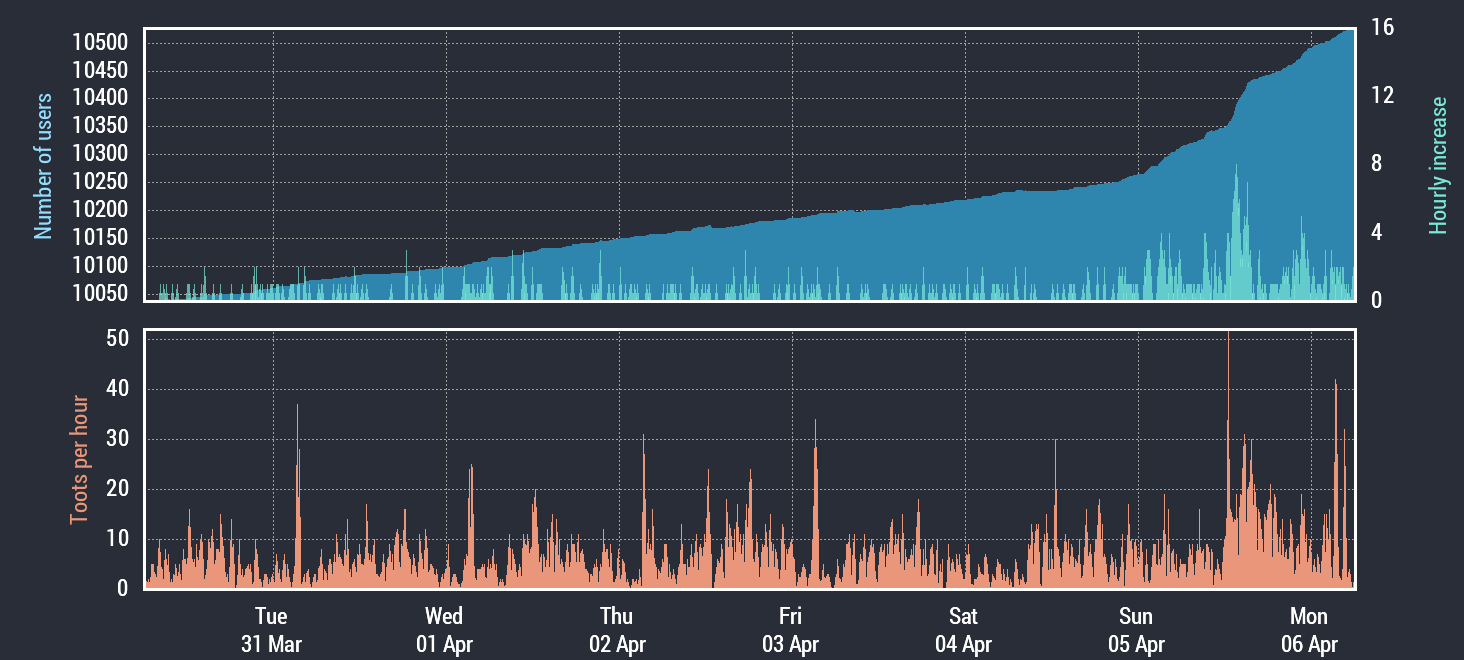Click the 16 tick on hourly increase axis

[1382, 28]
